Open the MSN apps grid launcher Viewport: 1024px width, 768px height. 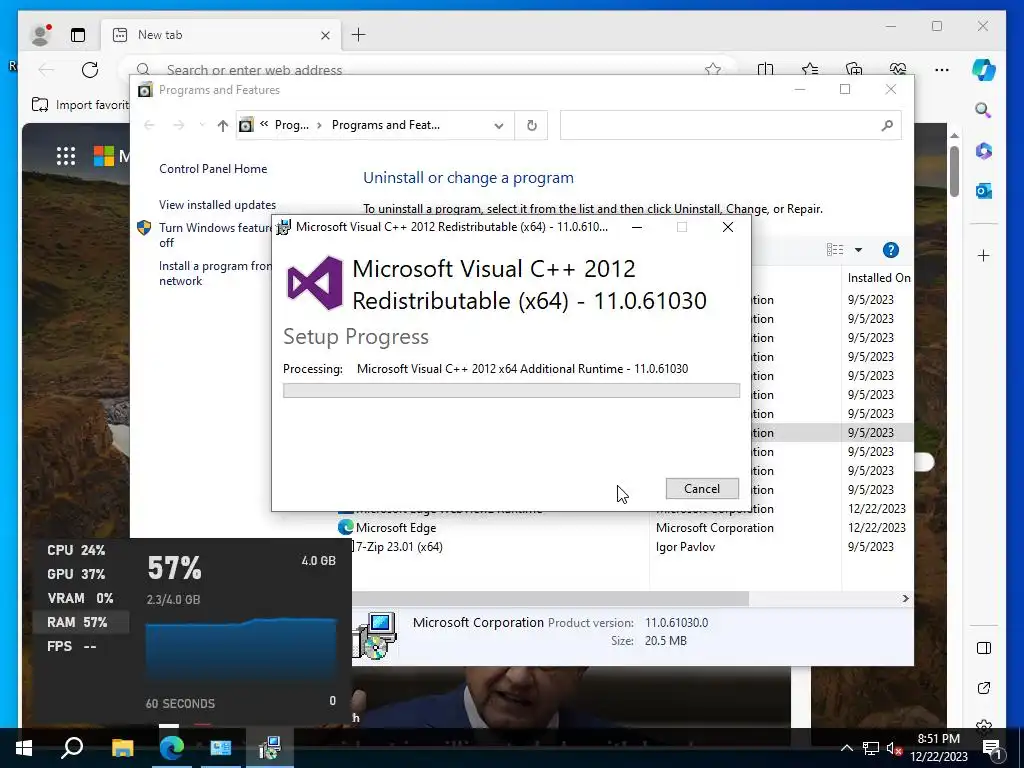(x=66, y=155)
